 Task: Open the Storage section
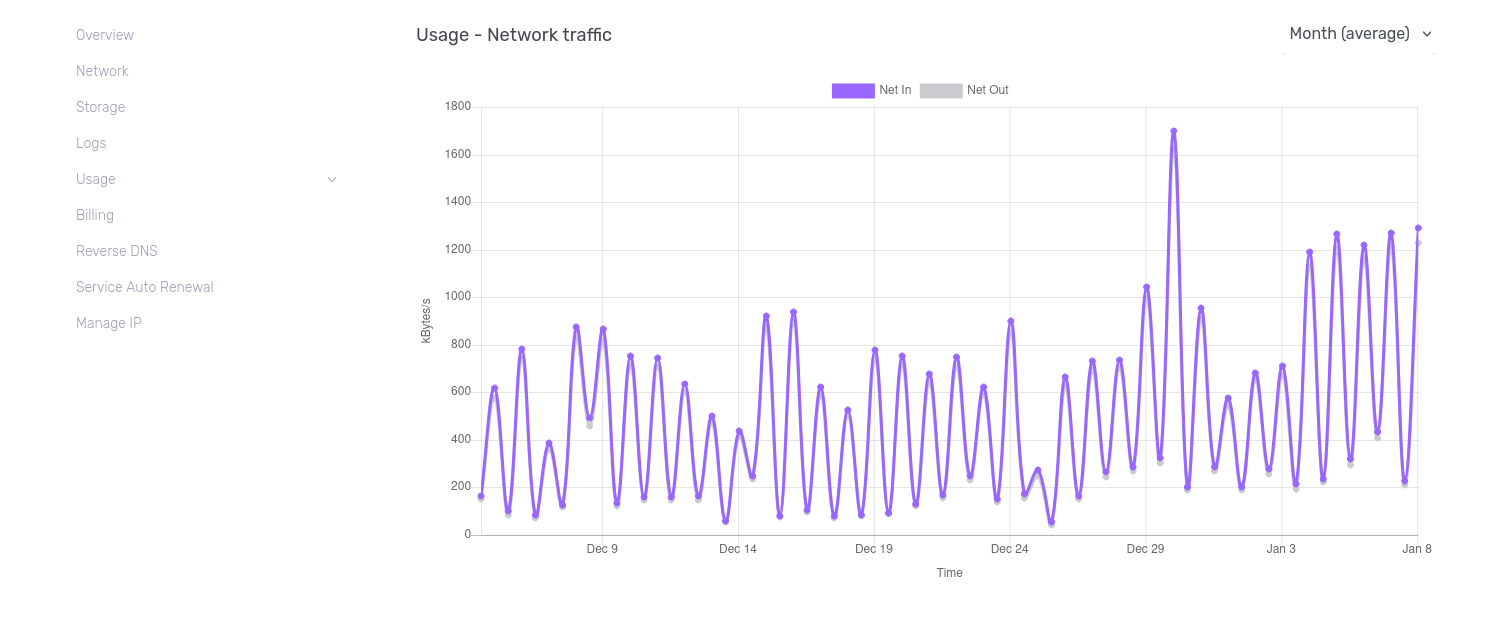[100, 107]
